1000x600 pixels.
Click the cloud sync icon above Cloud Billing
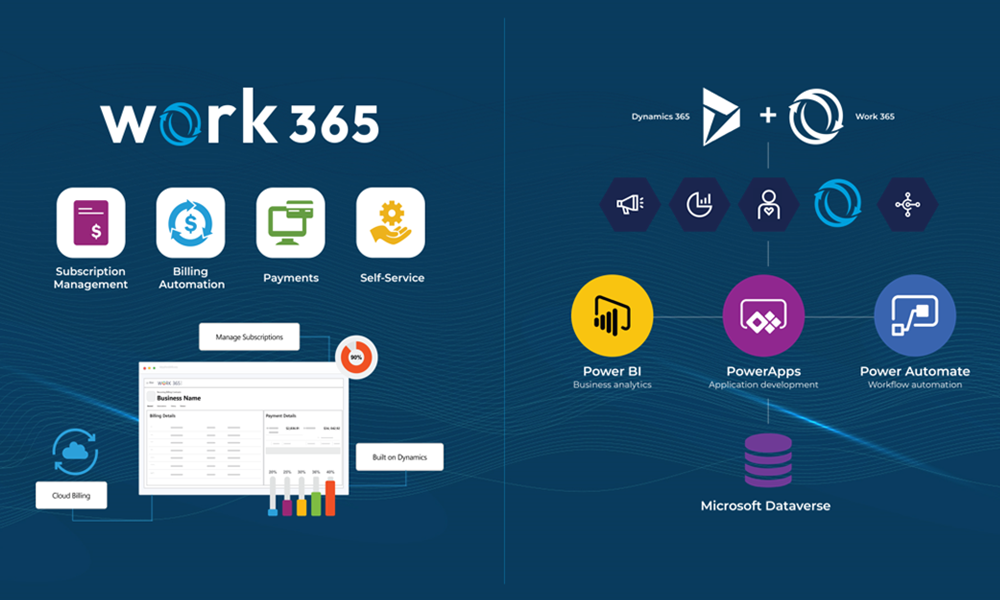tap(75, 452)
